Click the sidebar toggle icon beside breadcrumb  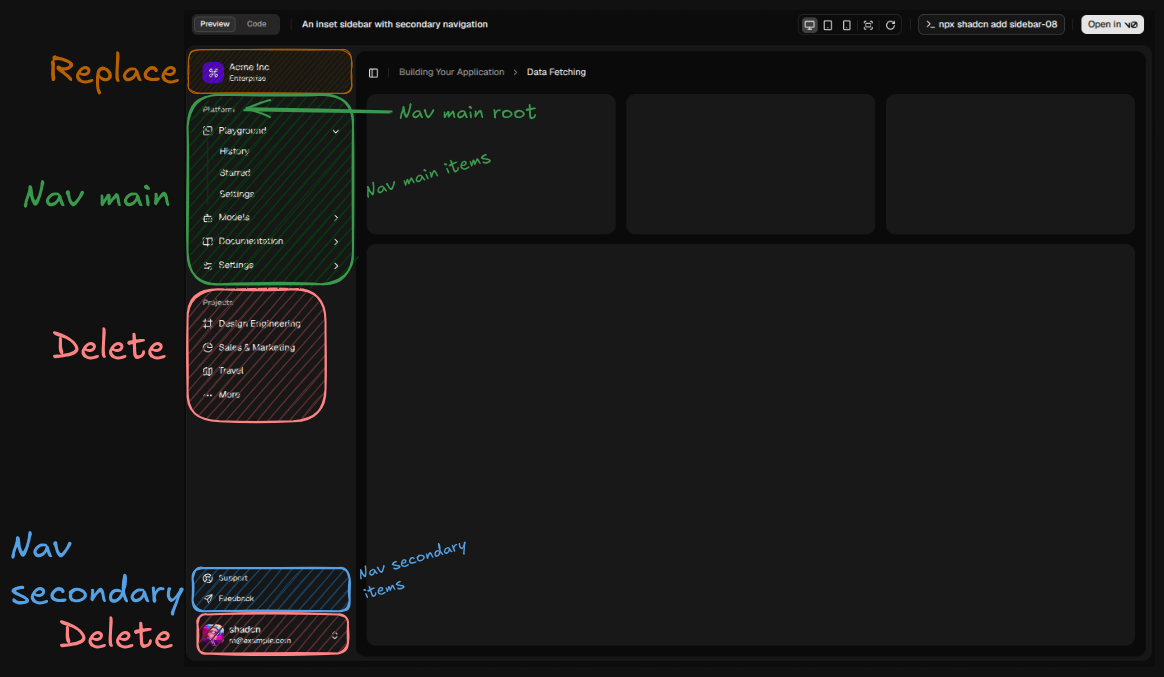click(x=373, y=73)
